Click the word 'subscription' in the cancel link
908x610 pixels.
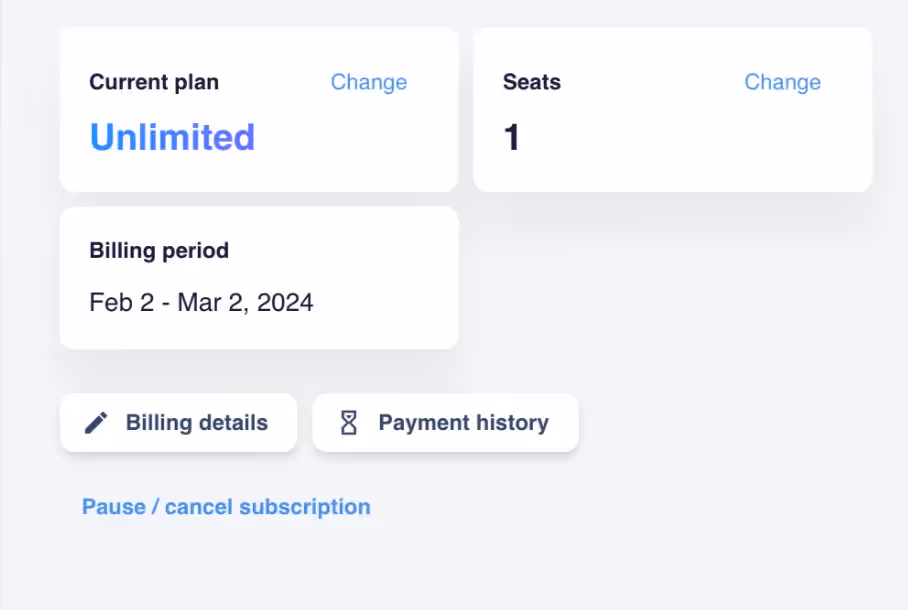(x=305, y=507)
